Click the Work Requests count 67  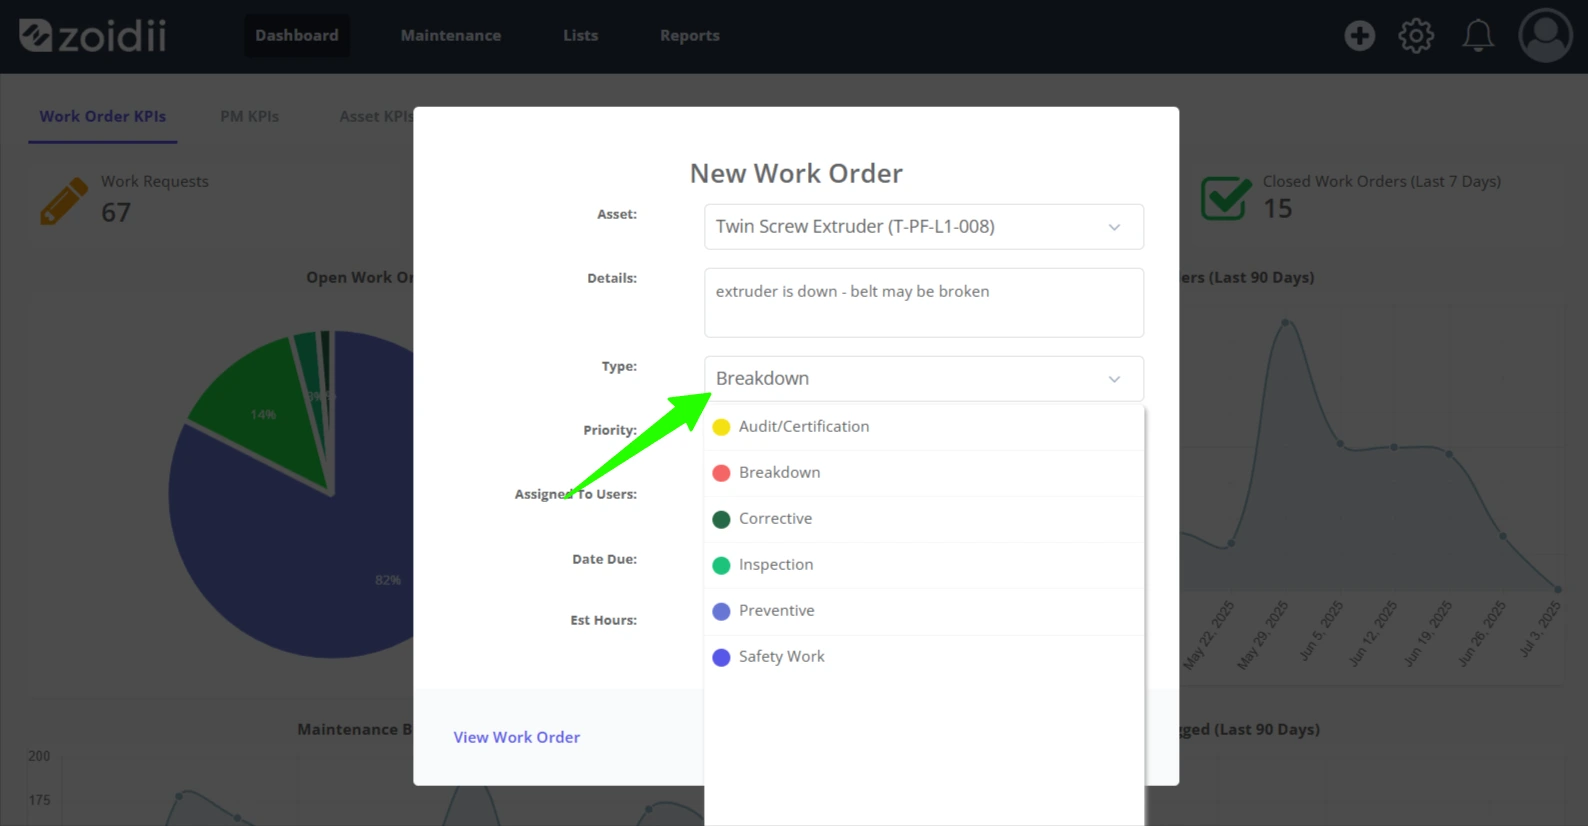tap(116, 212)
